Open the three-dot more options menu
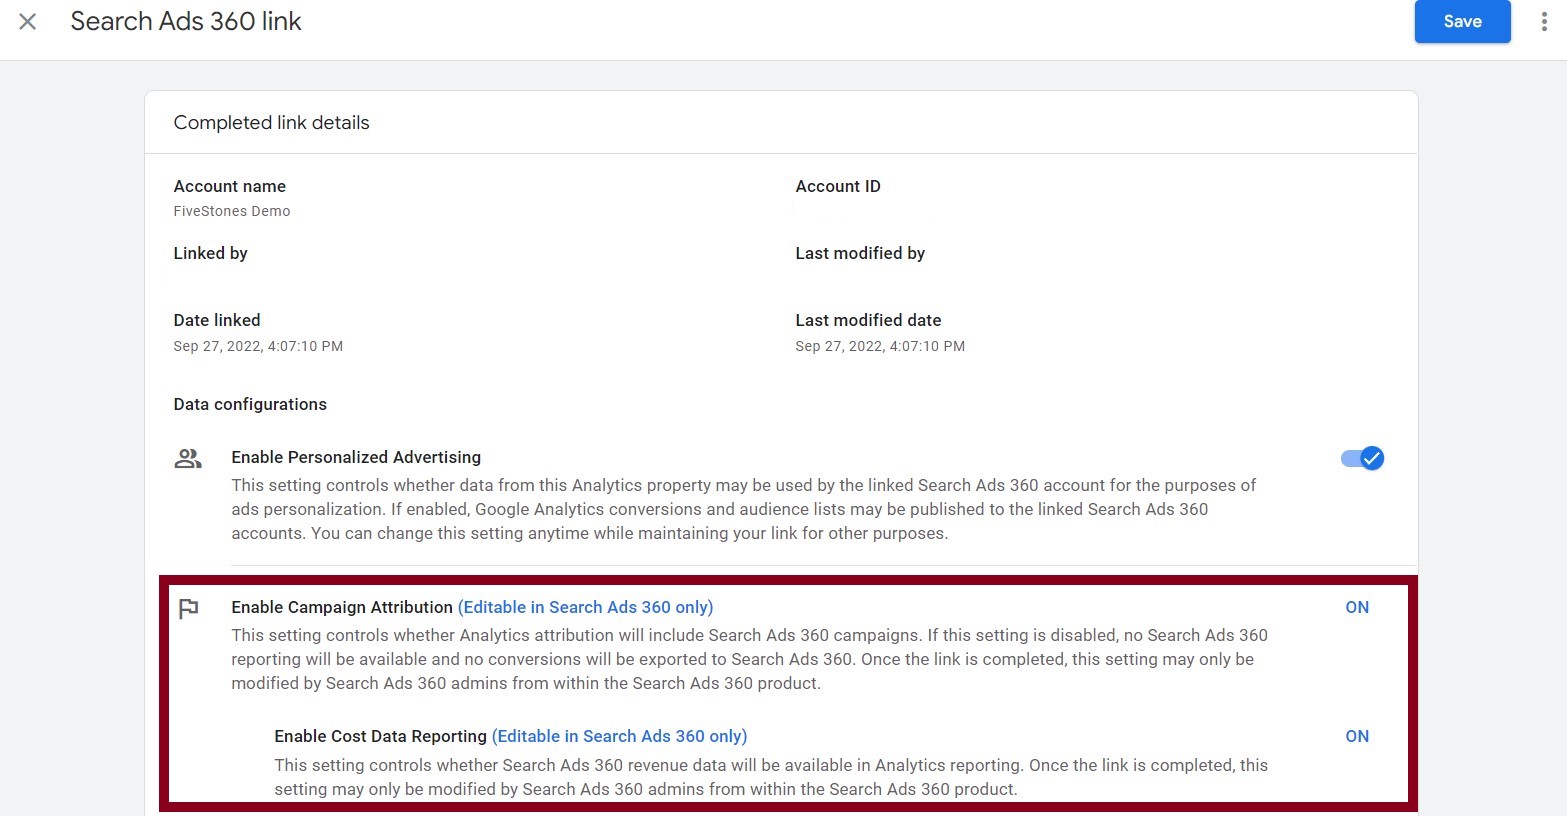 click(1543, 21)
